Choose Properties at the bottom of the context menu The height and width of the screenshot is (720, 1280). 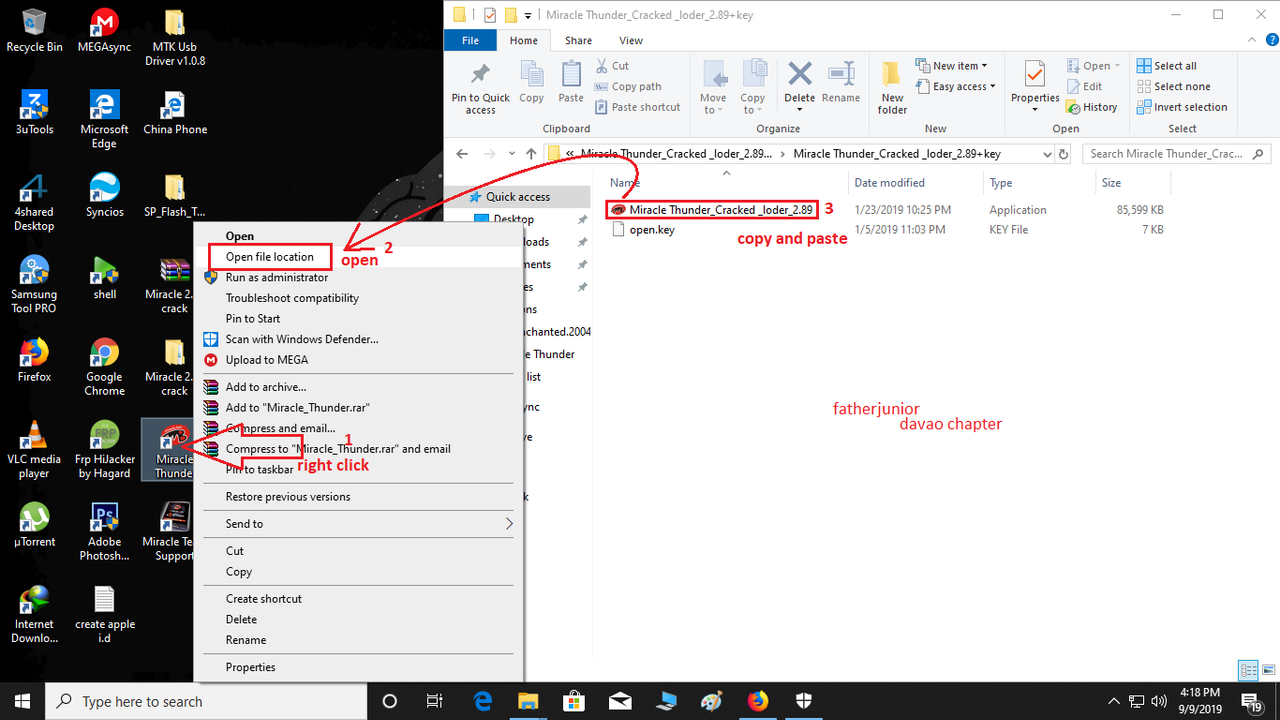tap(251, 667)
